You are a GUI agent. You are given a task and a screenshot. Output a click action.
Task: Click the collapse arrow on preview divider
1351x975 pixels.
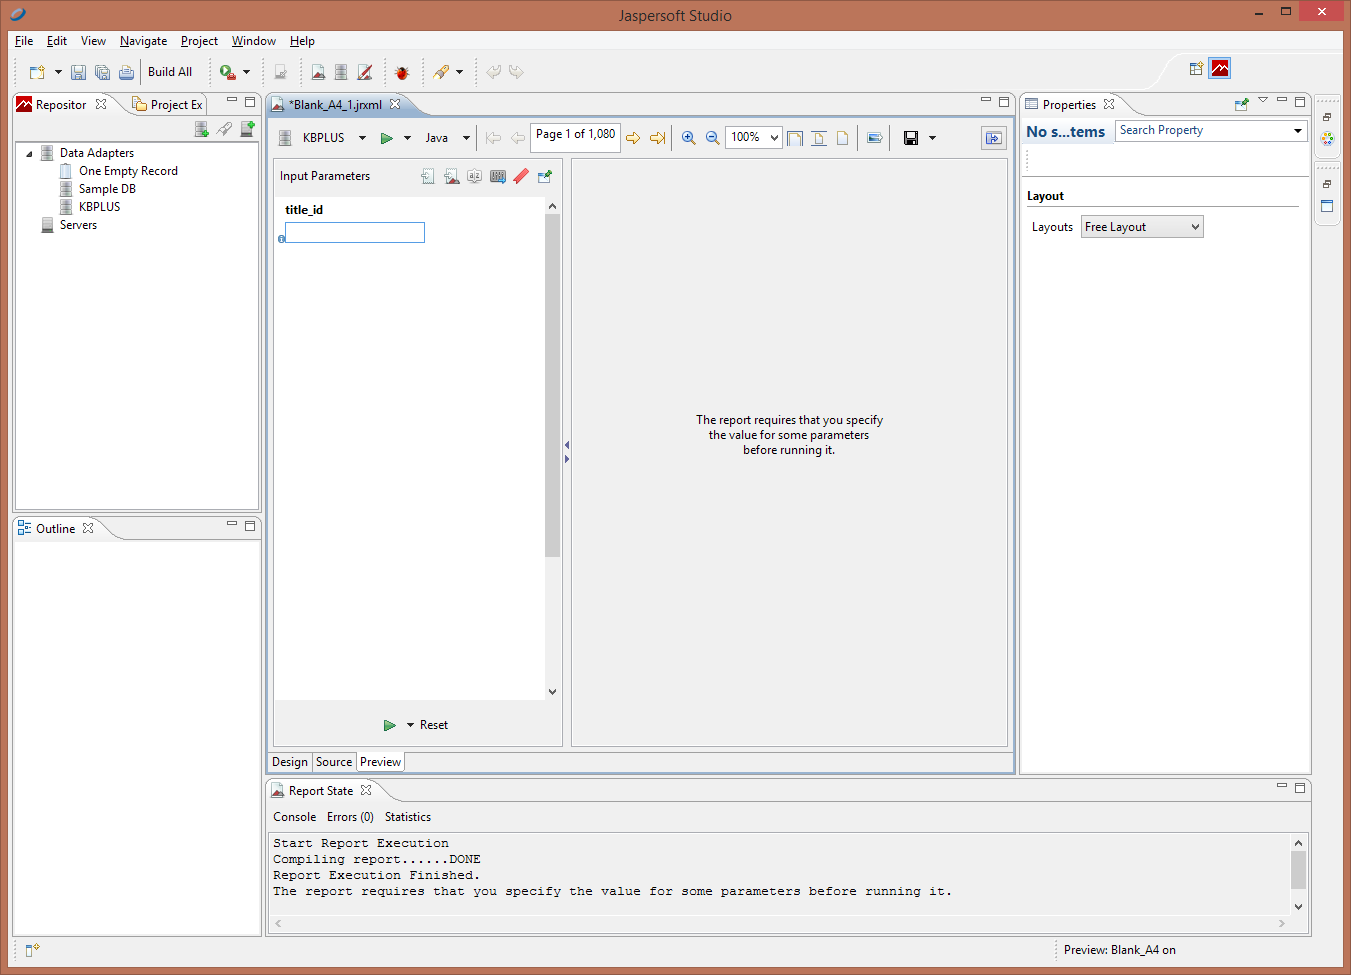click(x=567, y=445)
